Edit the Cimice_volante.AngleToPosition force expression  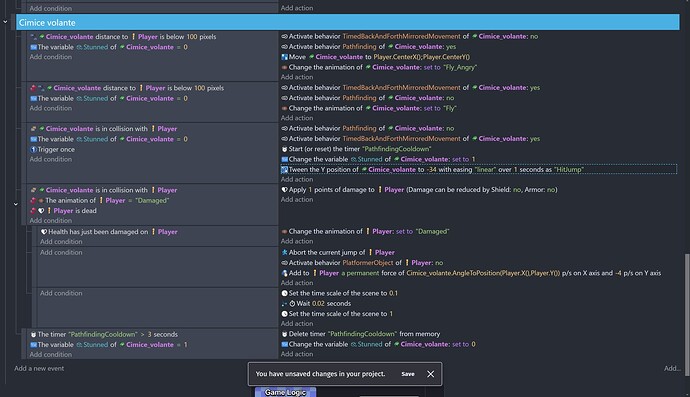point(483,273)
